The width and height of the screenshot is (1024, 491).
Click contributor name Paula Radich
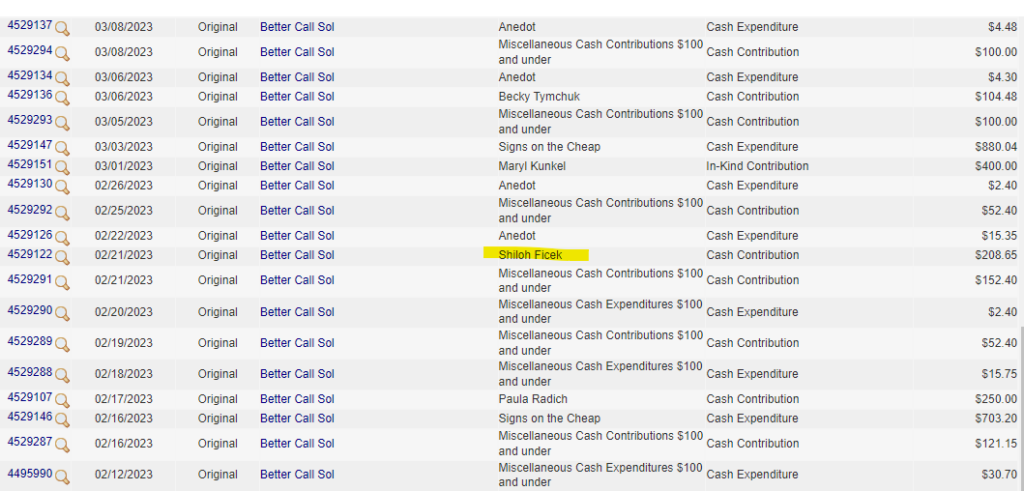tap(533, 399)
